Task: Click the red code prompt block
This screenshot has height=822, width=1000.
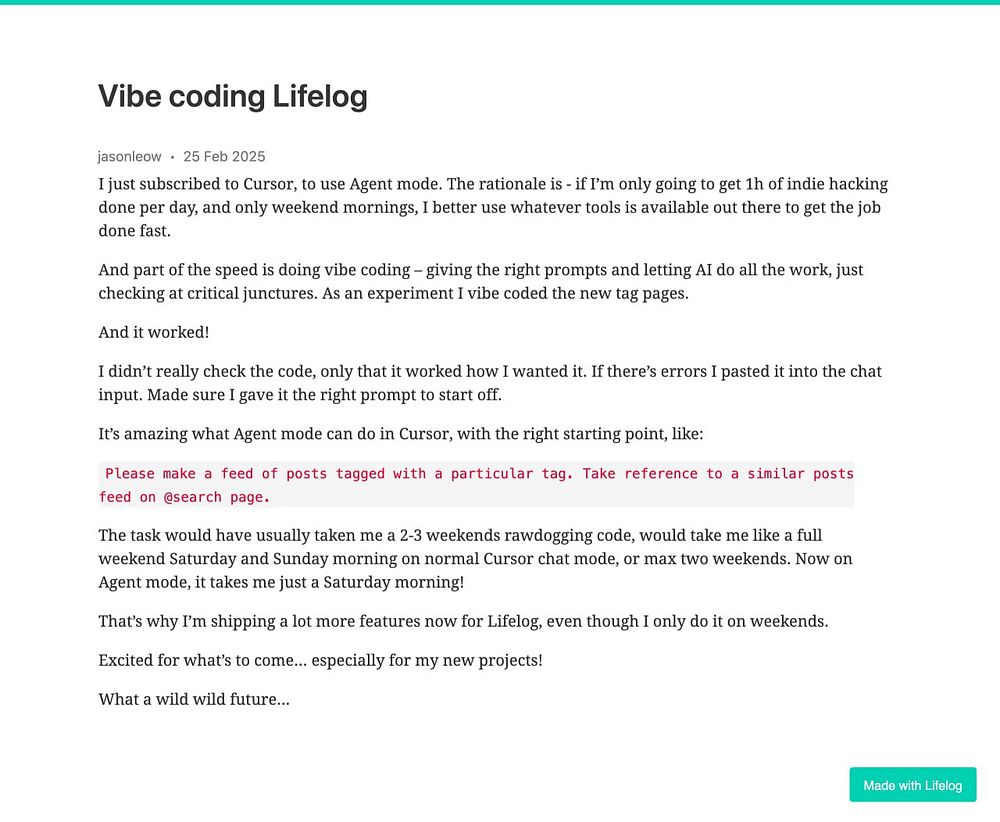Action: (x=476, y=485)
